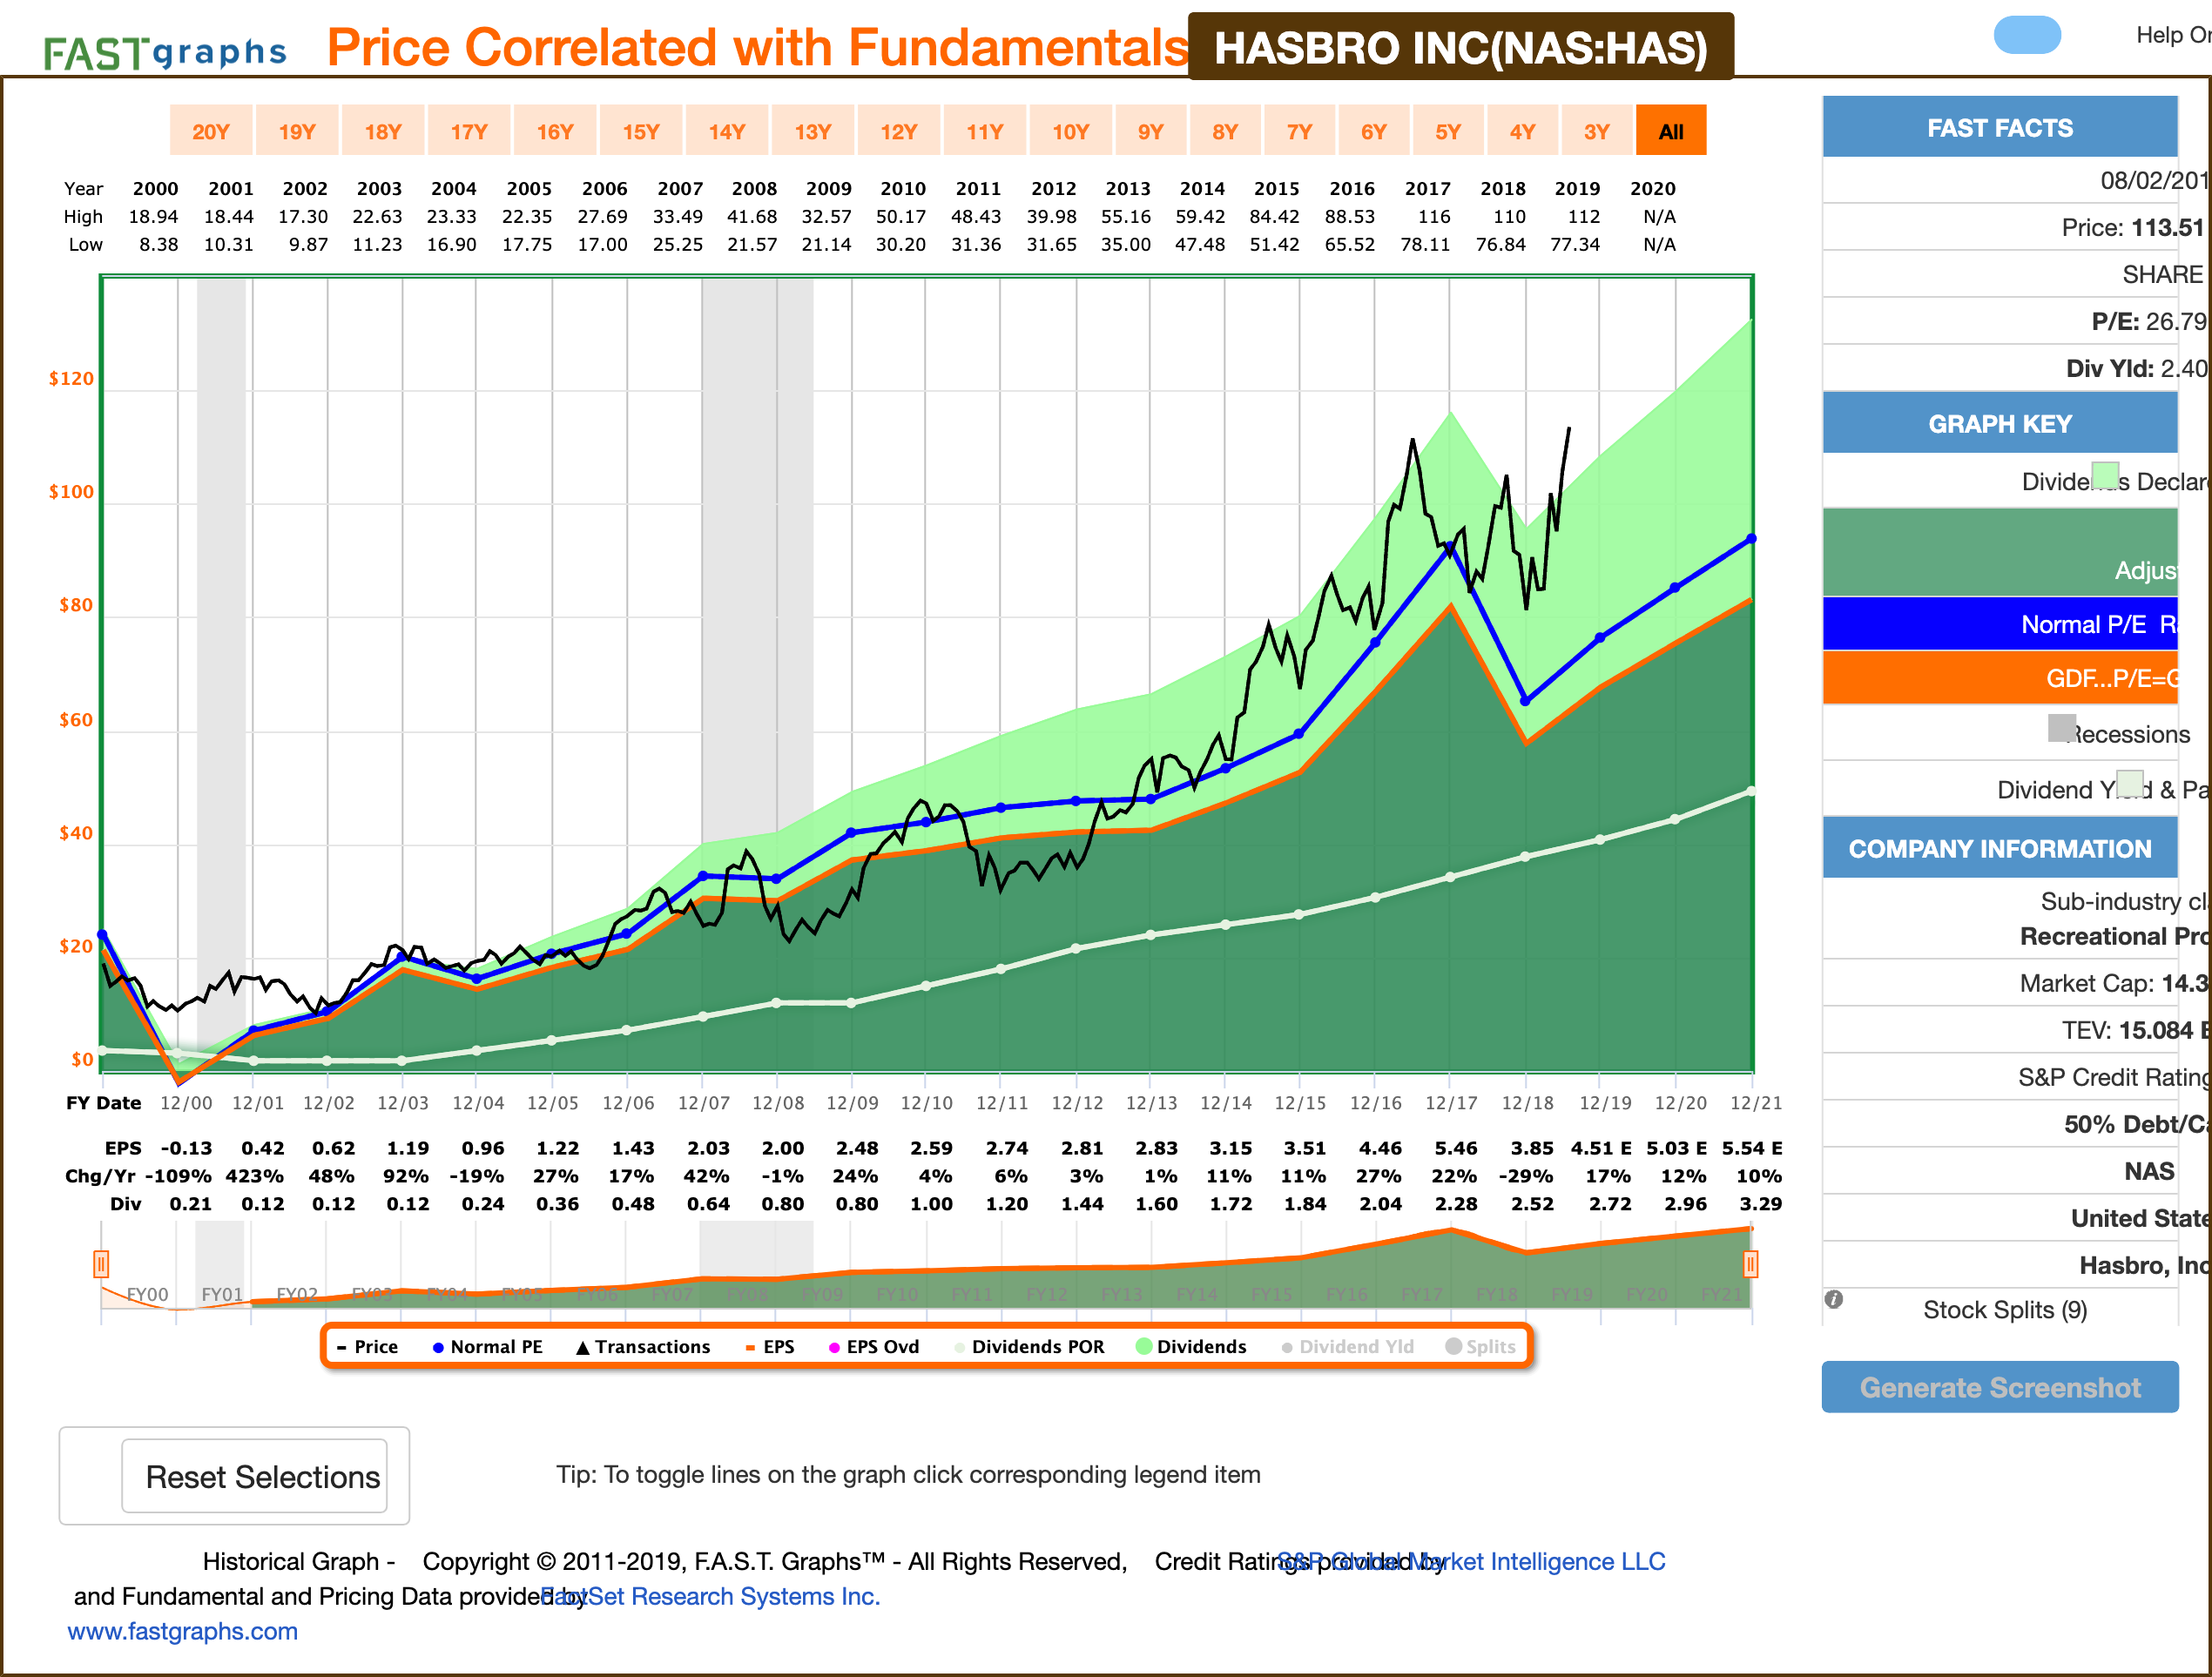Toggle the switch next to Help

2027,35
